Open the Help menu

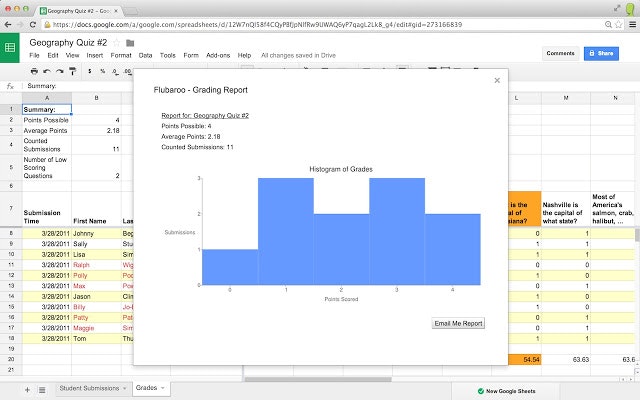coord(244,55)
